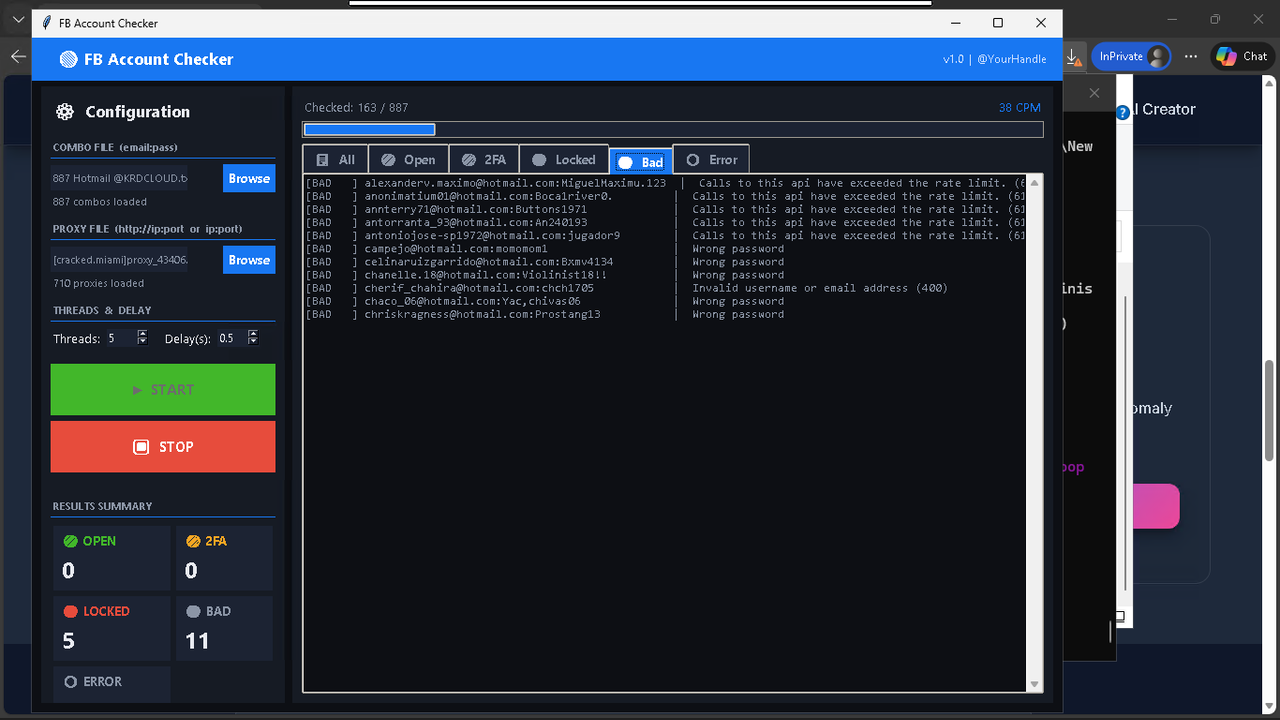The width and height of the screenshot is (1280, 720).
Task: Click the THREADS & DELAY heading
Action: [102, 310]
